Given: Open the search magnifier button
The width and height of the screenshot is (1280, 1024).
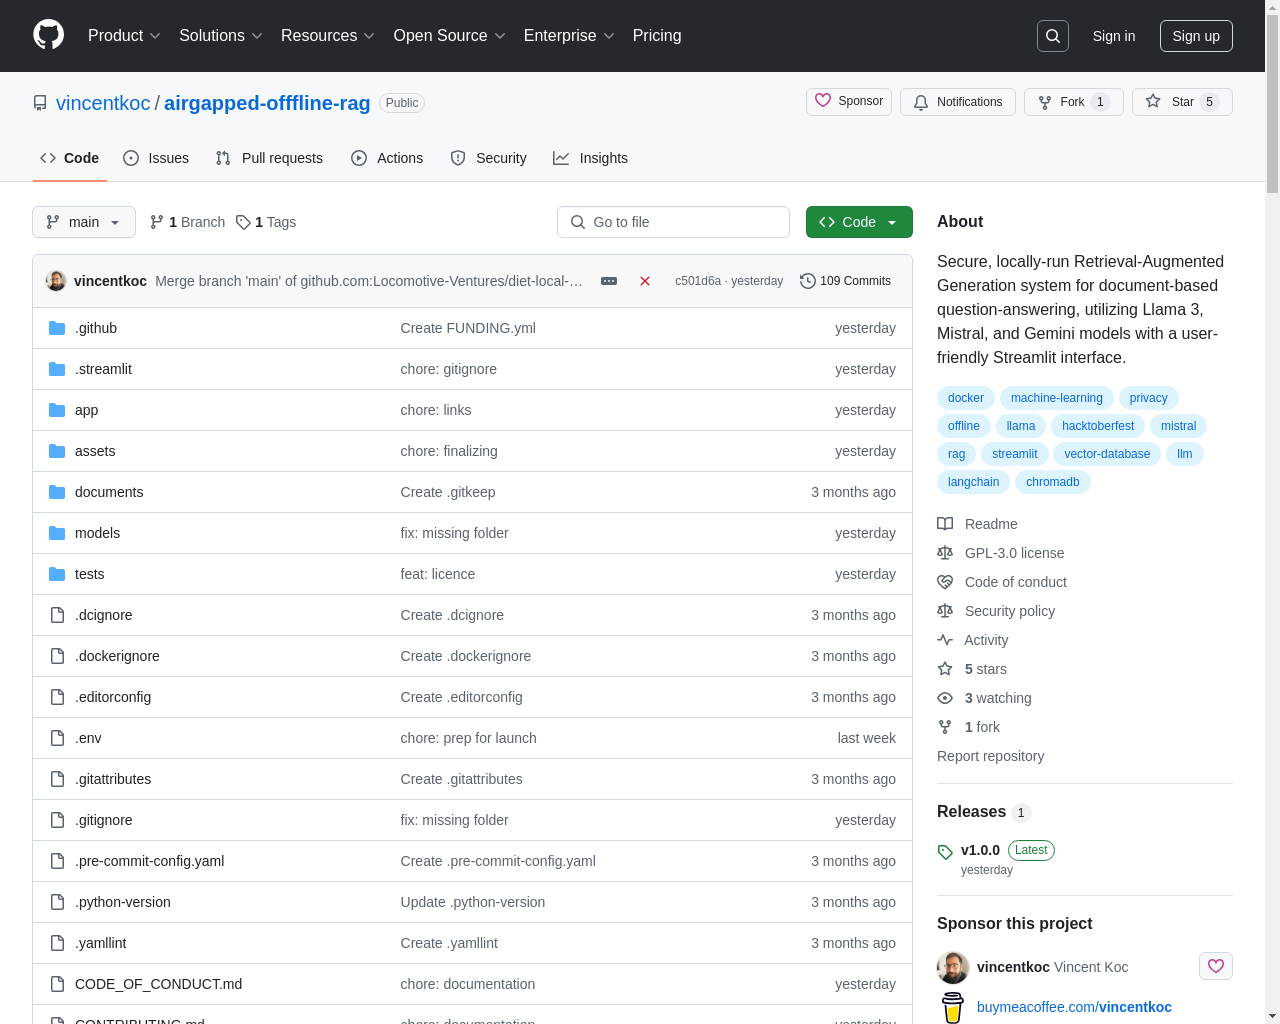Looking at the screenshot, I should point(1053,36).
